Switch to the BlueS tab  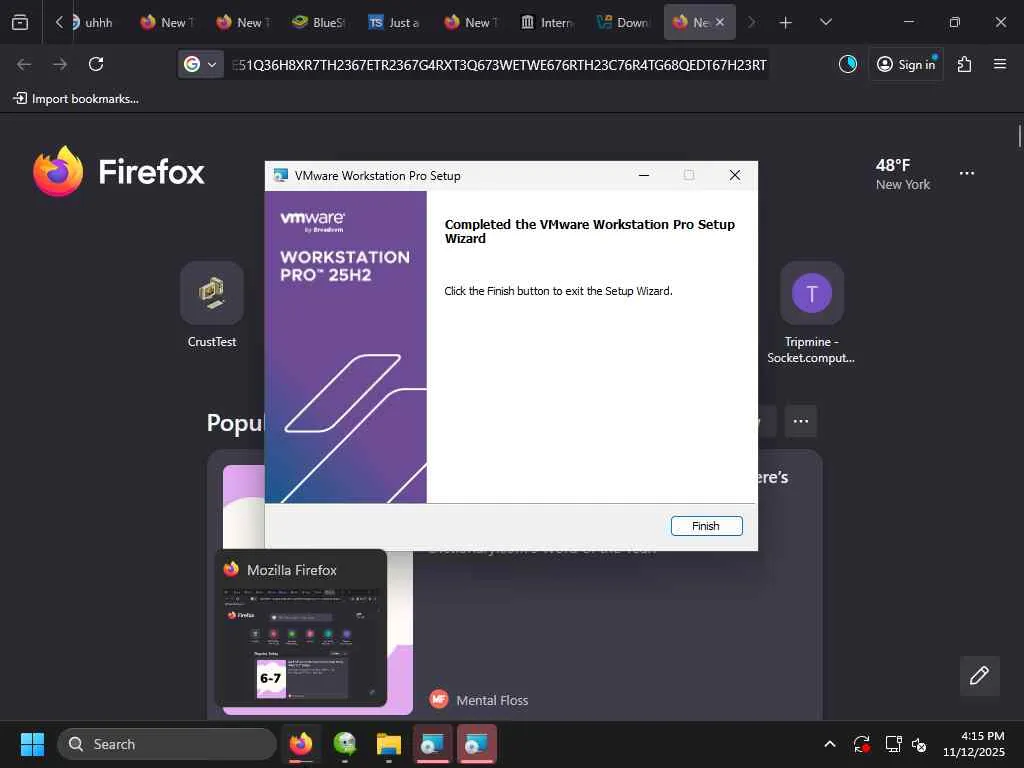coord(319,22)
